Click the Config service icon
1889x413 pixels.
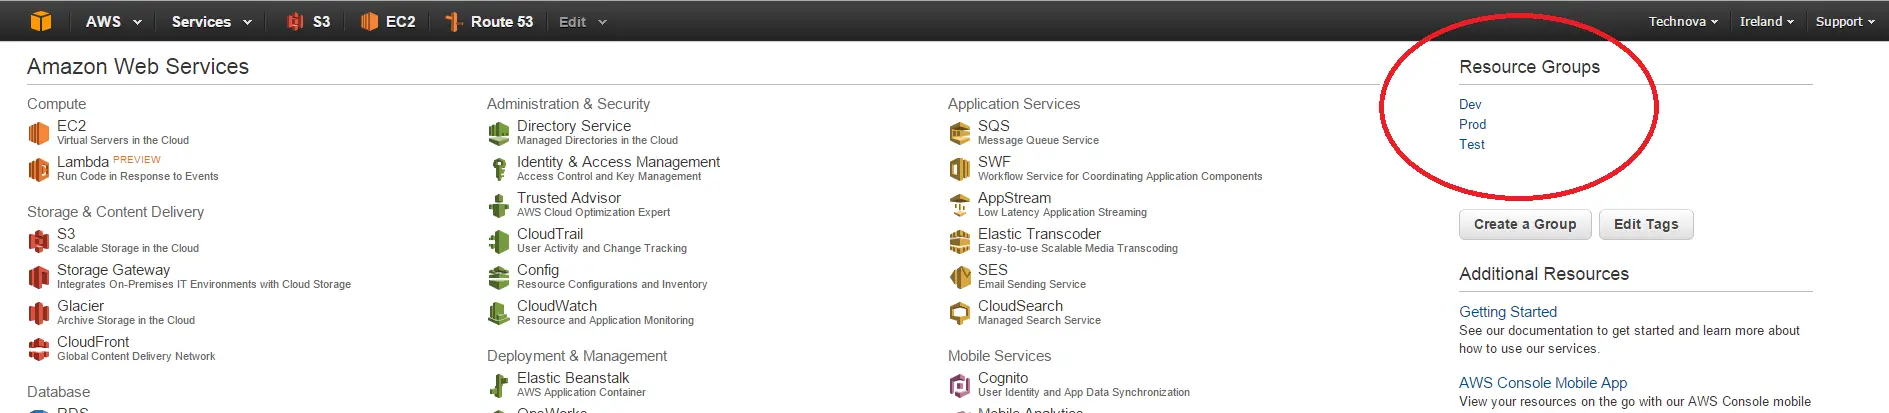[x=499, y=277]
